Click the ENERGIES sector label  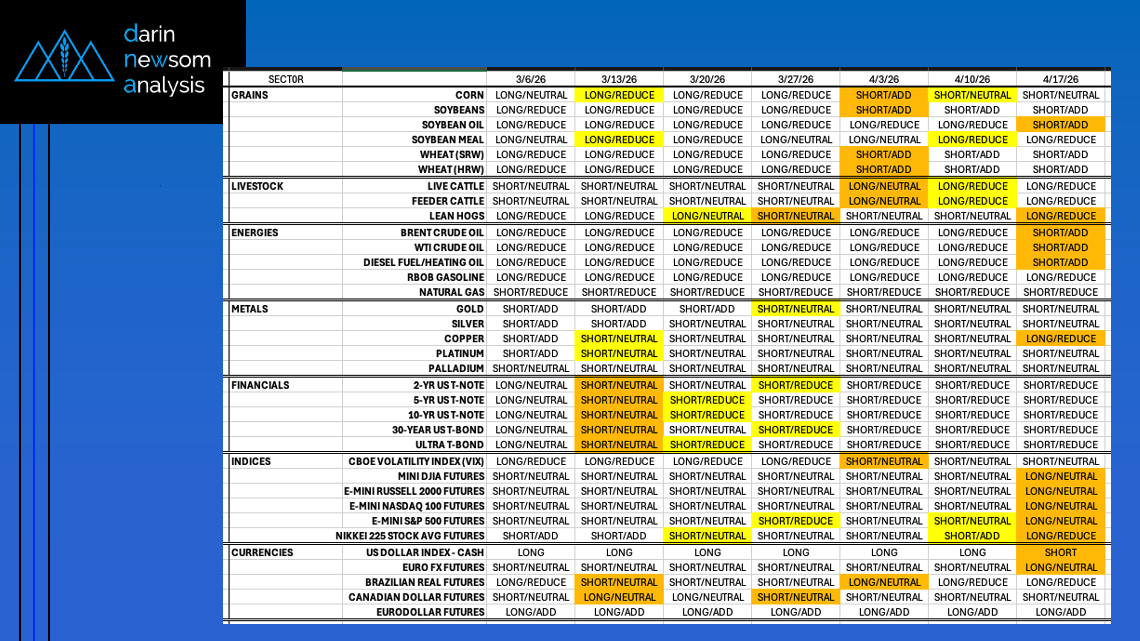click(x=255, y=233)
